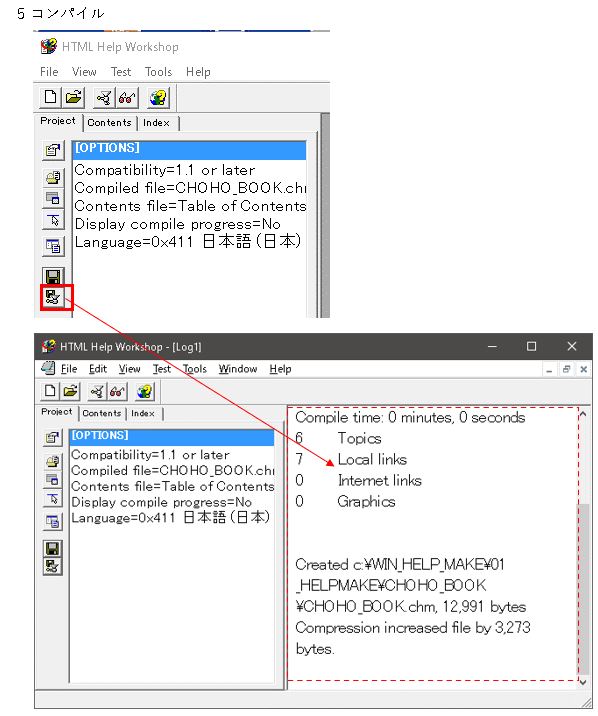Click the Save project floppy icon in the top window
Viewport: 598px width, 716px height.
pos(53,276)
